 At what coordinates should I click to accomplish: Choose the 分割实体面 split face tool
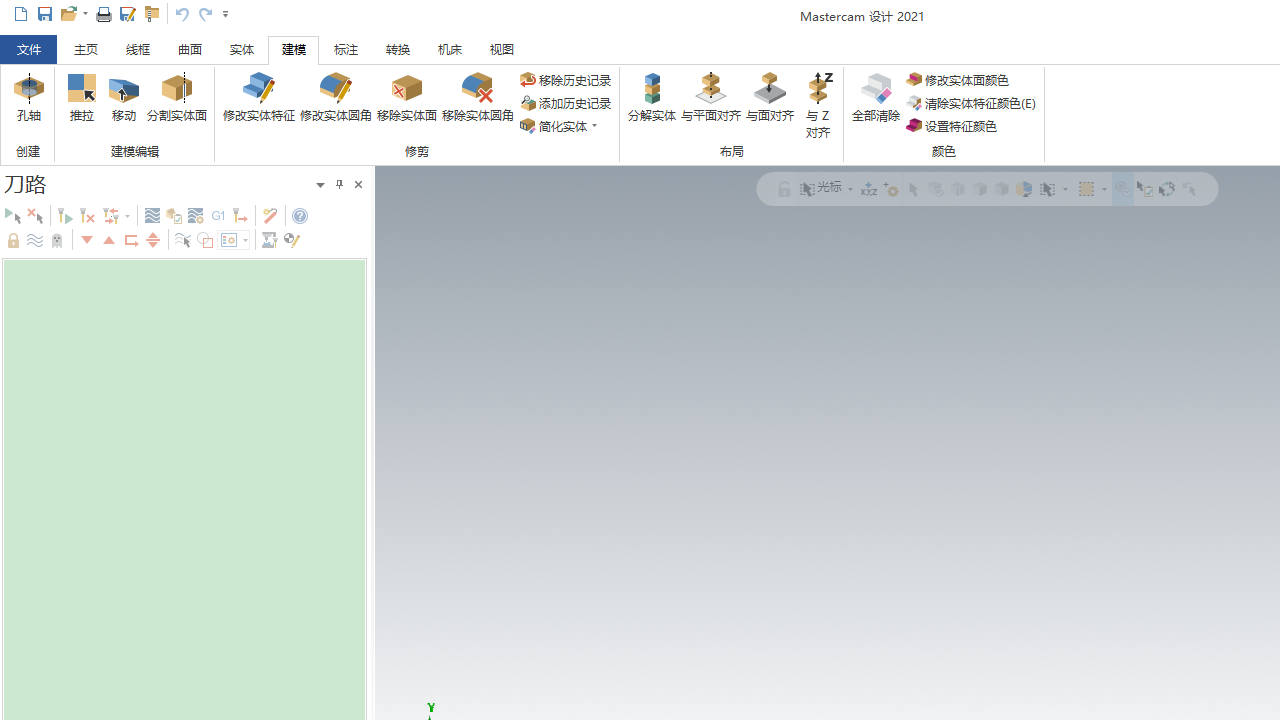tap(177, 98)
